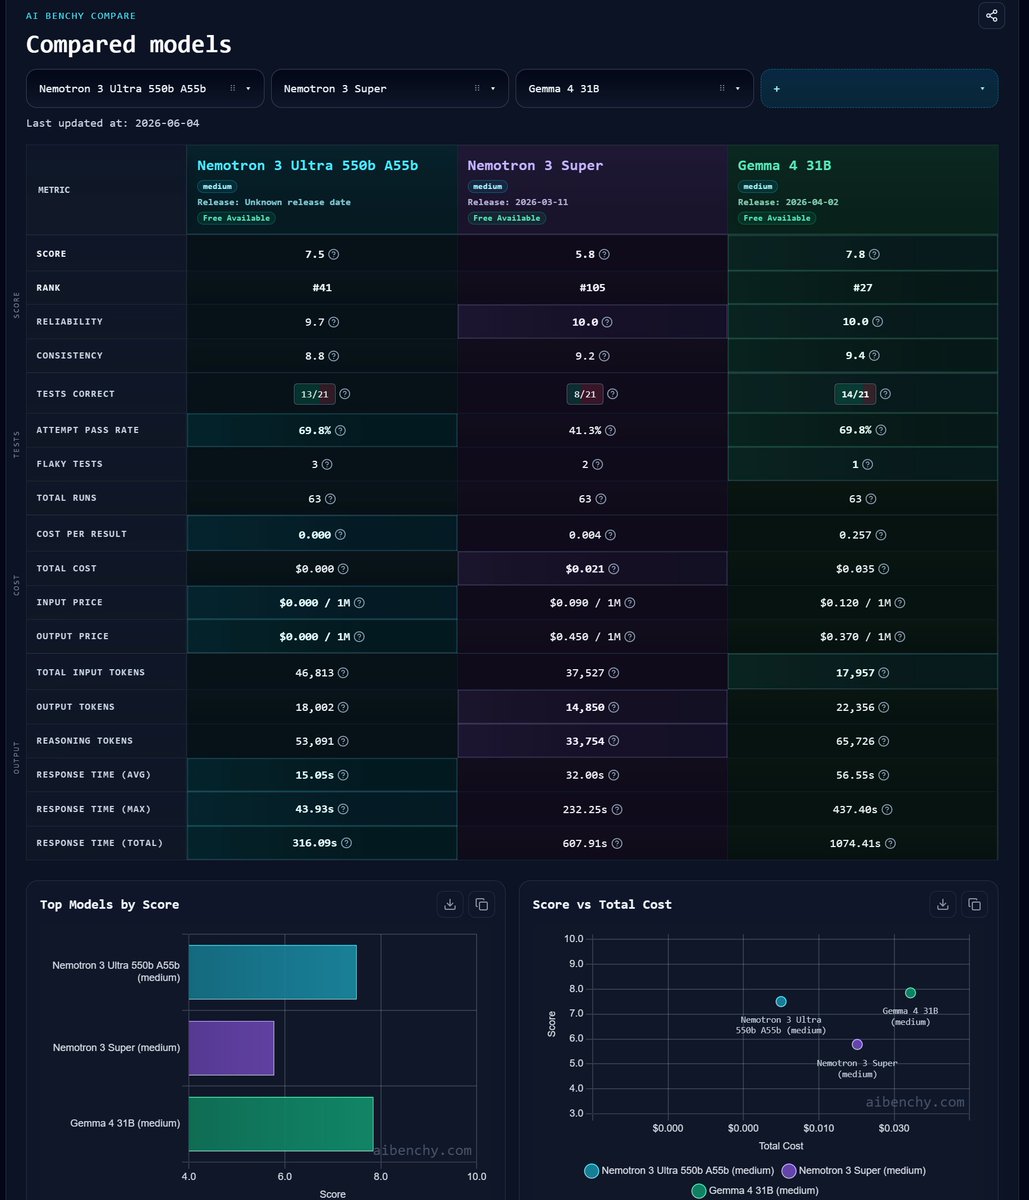Screen dimensions: 1029x1200
Task: Click help icon beside output tokens 22,356
Action: [x=882, y=707]
